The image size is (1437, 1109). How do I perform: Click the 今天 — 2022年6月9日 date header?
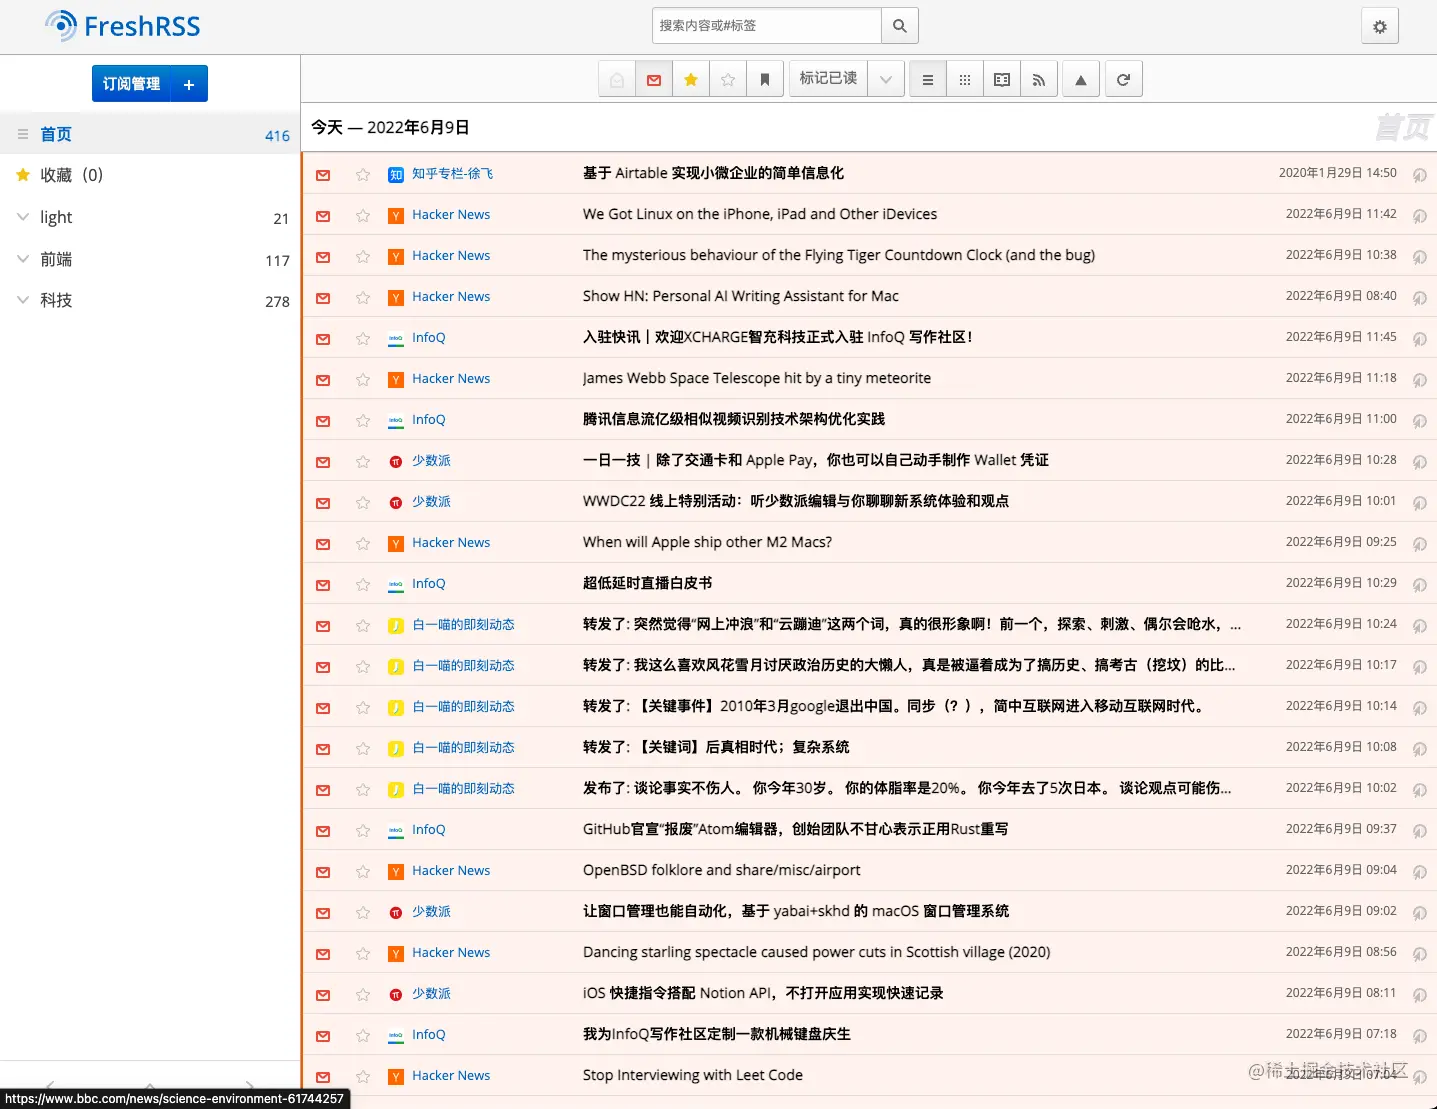(390, 127)
